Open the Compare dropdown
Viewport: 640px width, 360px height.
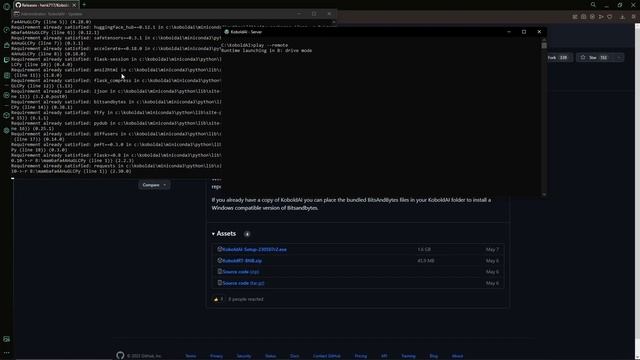click(x=154, y=185)
